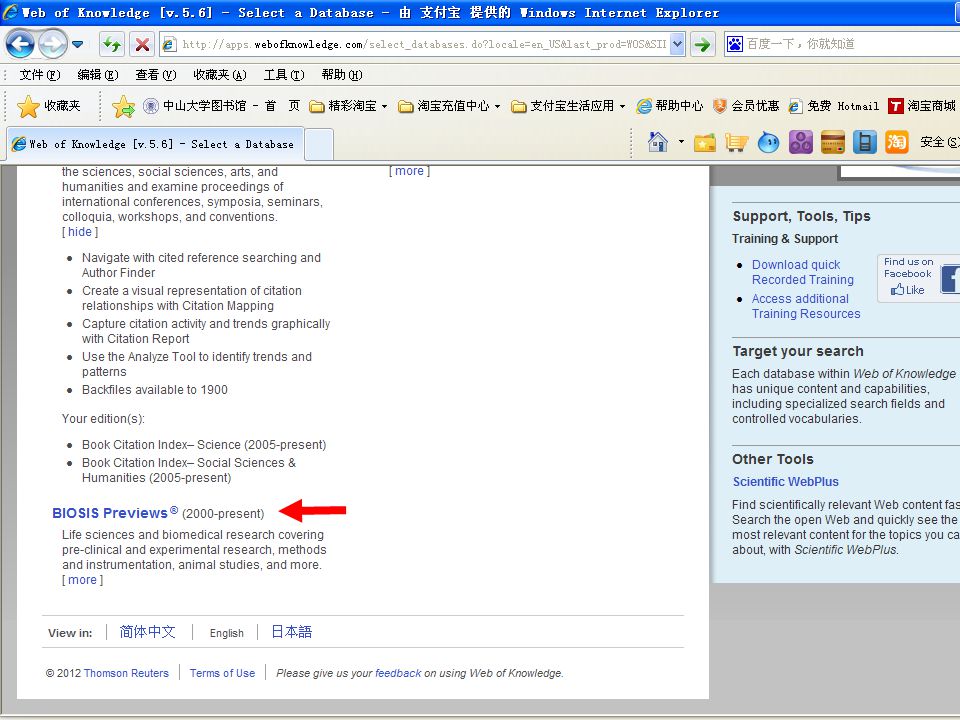Open the Terms of Use link
This screenshot has height=720, width=960.
click(x=222, y=673)
